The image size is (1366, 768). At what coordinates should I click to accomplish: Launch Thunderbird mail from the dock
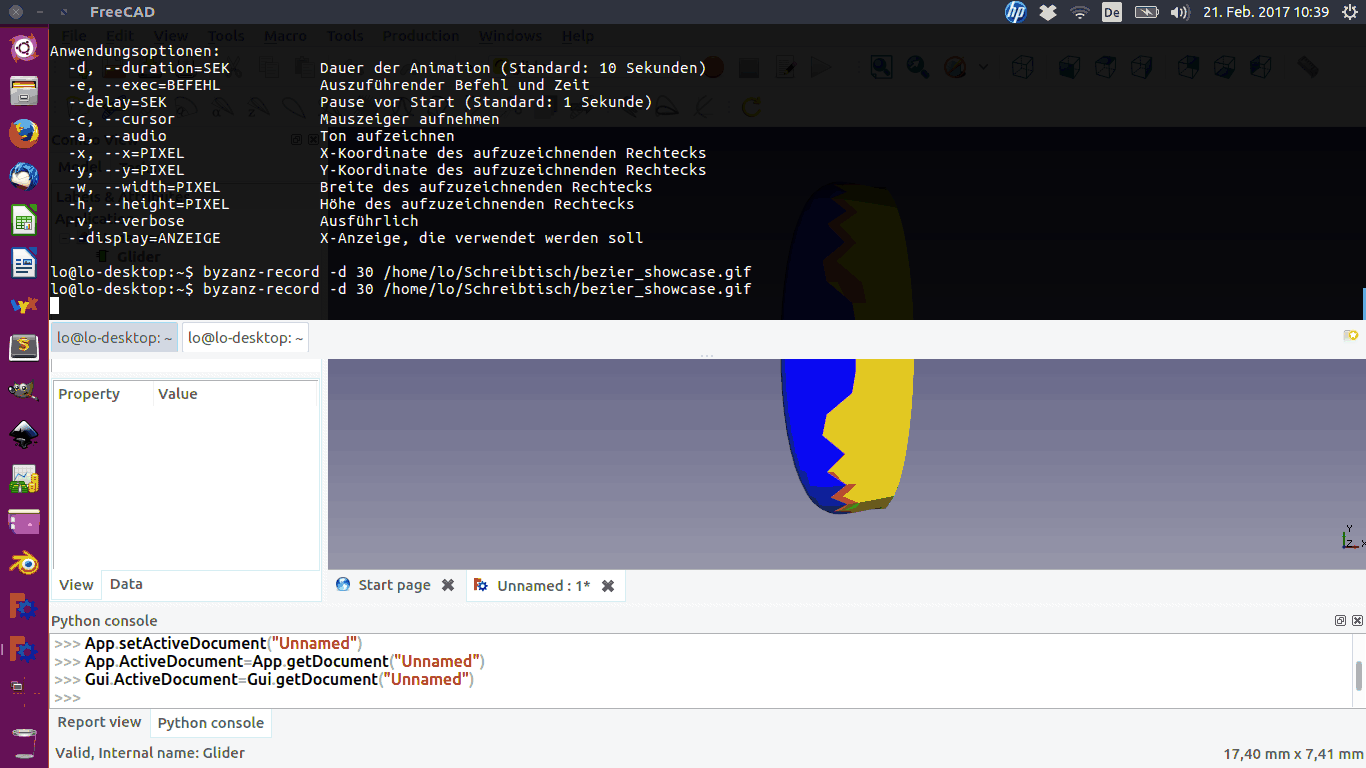[24, 177]
